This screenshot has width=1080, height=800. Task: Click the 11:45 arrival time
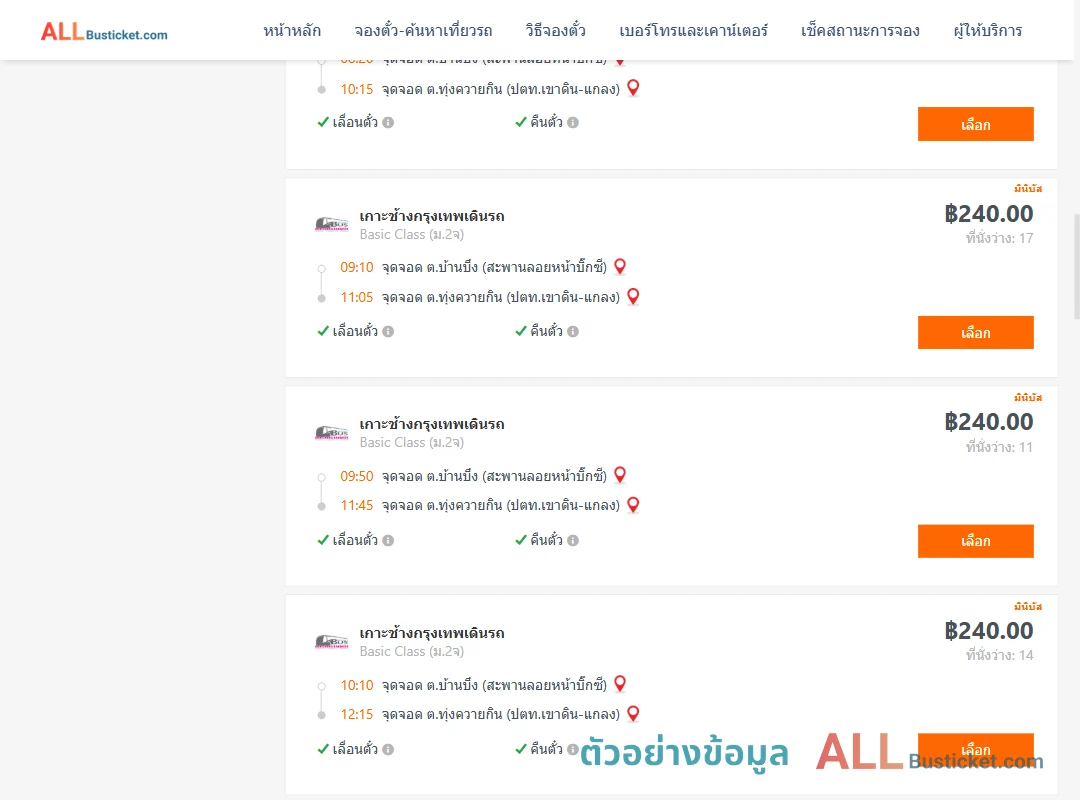tap(357, 506)
